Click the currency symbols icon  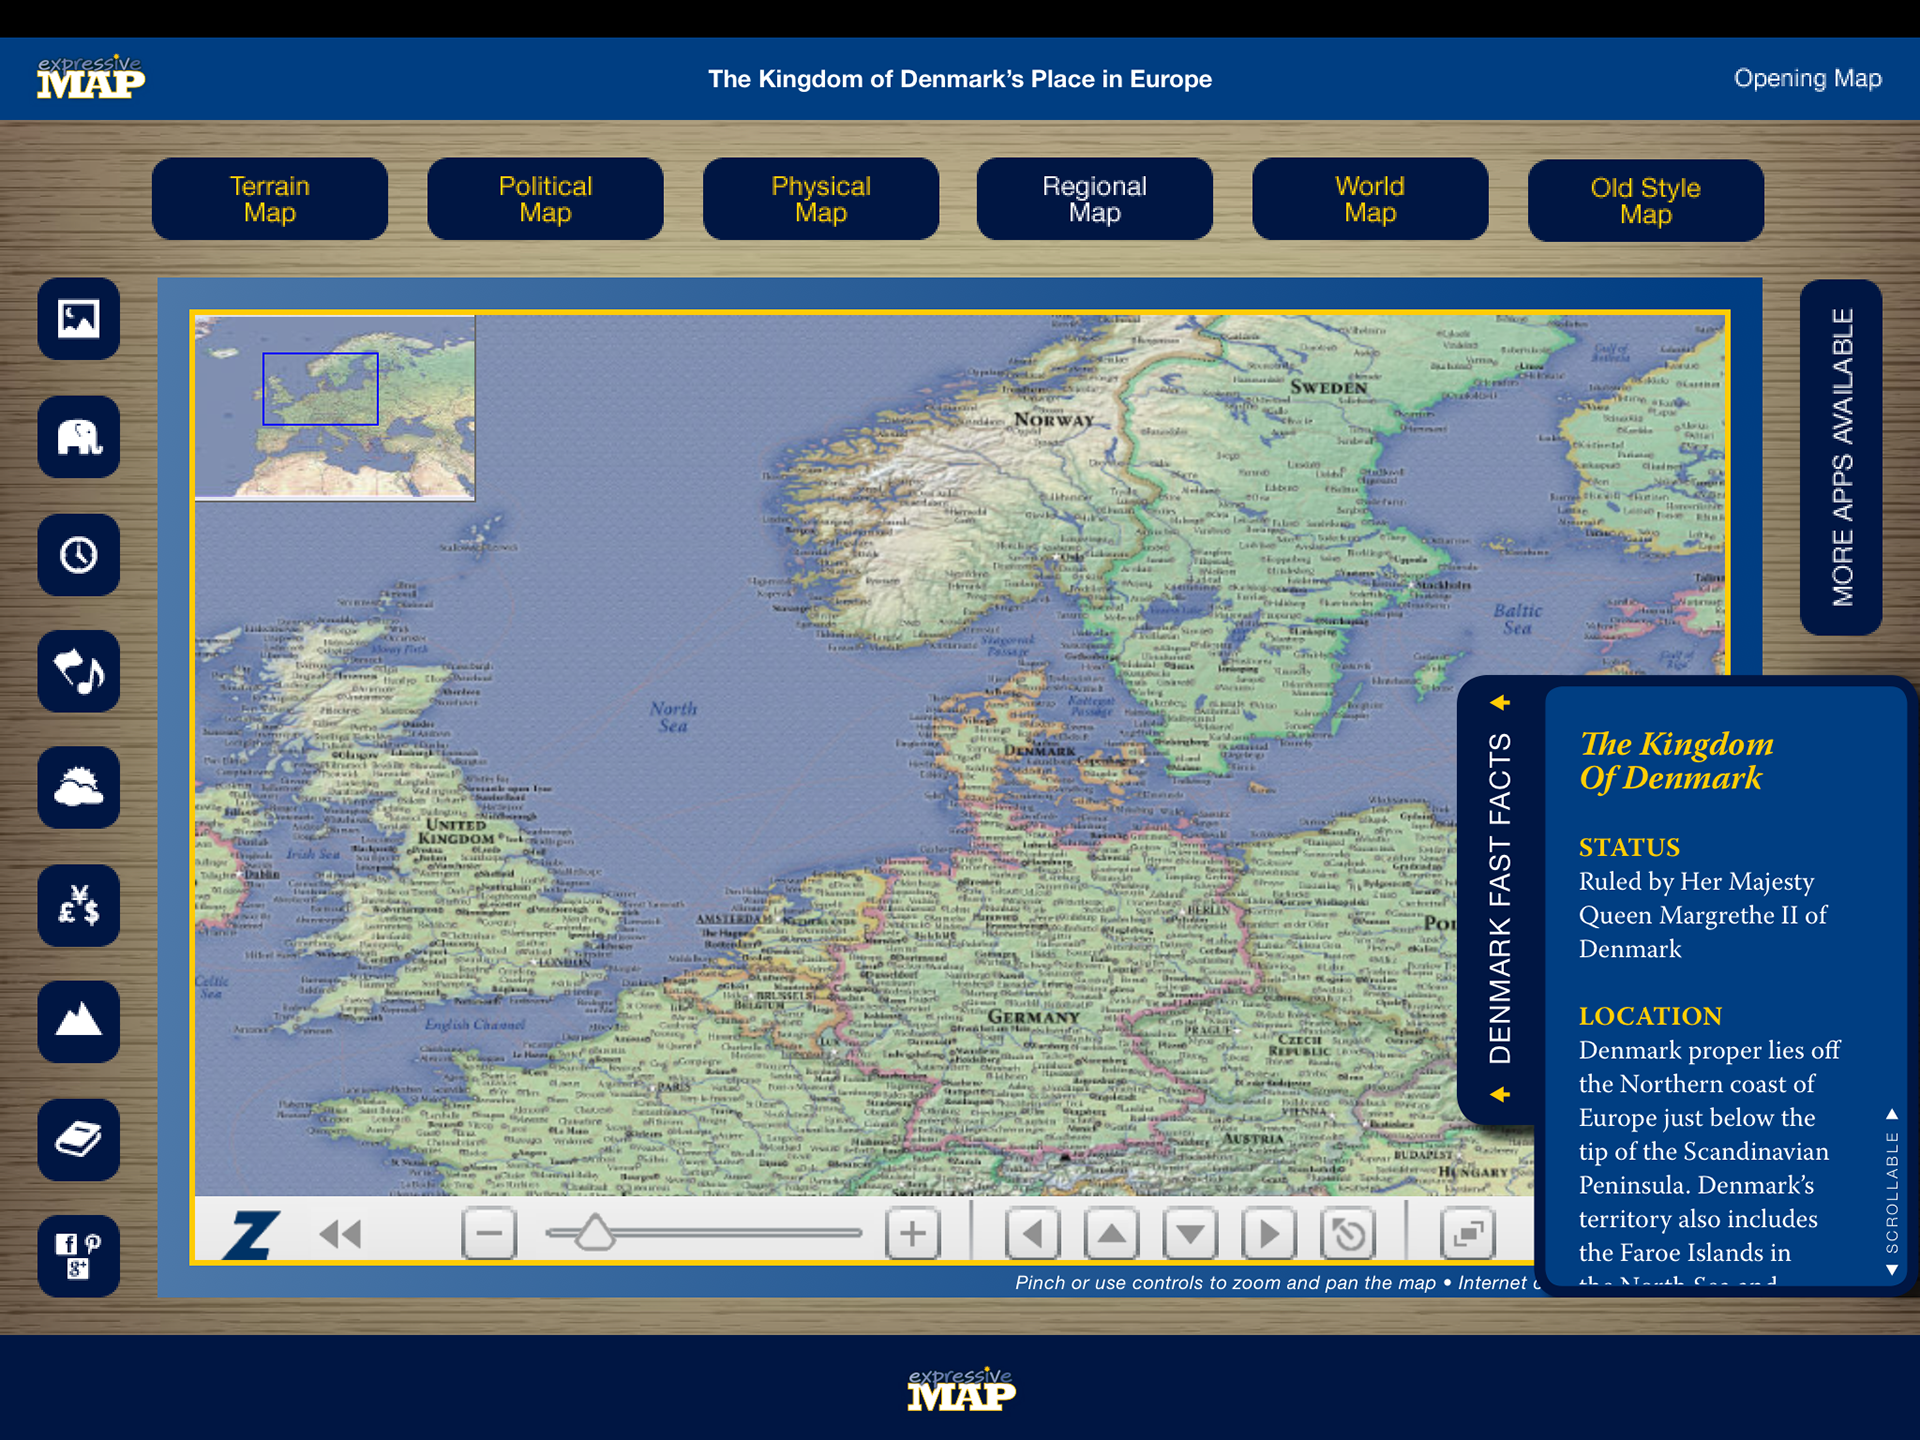pyautogui.click(x=78, y=906)
